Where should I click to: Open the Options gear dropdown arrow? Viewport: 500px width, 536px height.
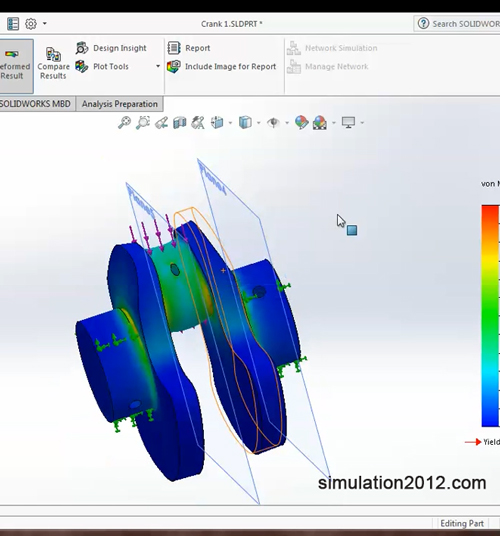(x=45, y=24)
